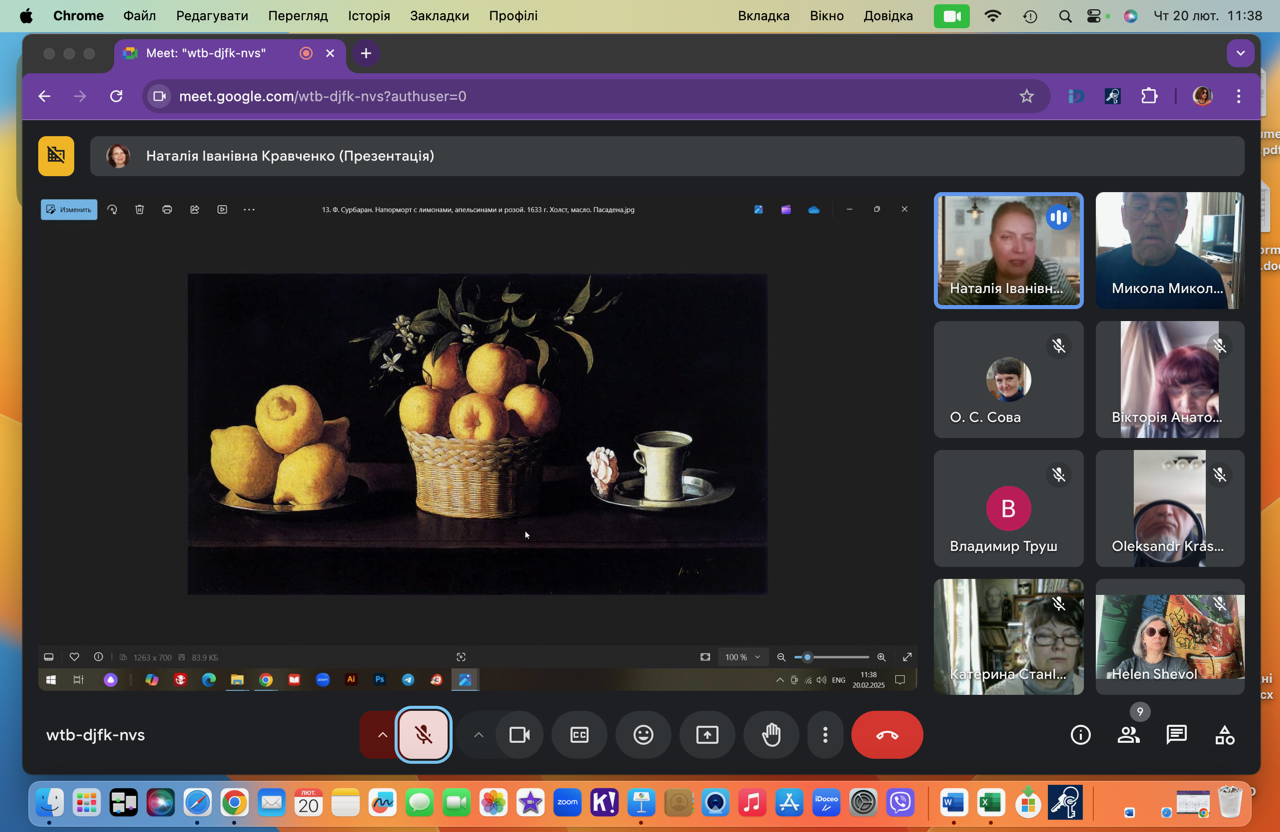Image resolution: width=1280 pixels, height=832 pixels.
Task: Open Control Center in menu bar
Action: coord(1095,16)
